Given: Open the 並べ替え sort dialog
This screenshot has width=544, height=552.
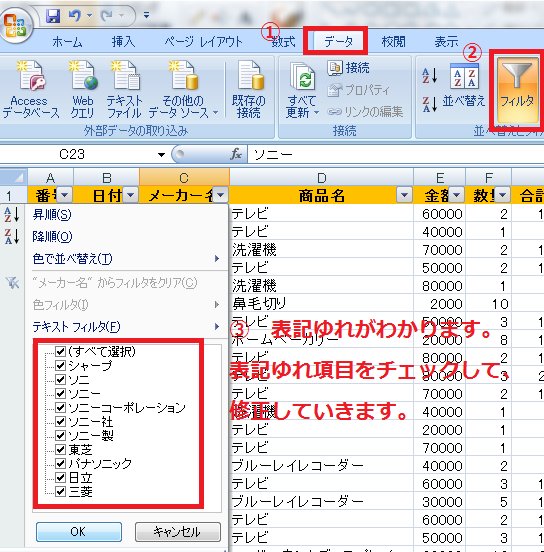Looking at the screenshot, I should (x=464, y=86).
